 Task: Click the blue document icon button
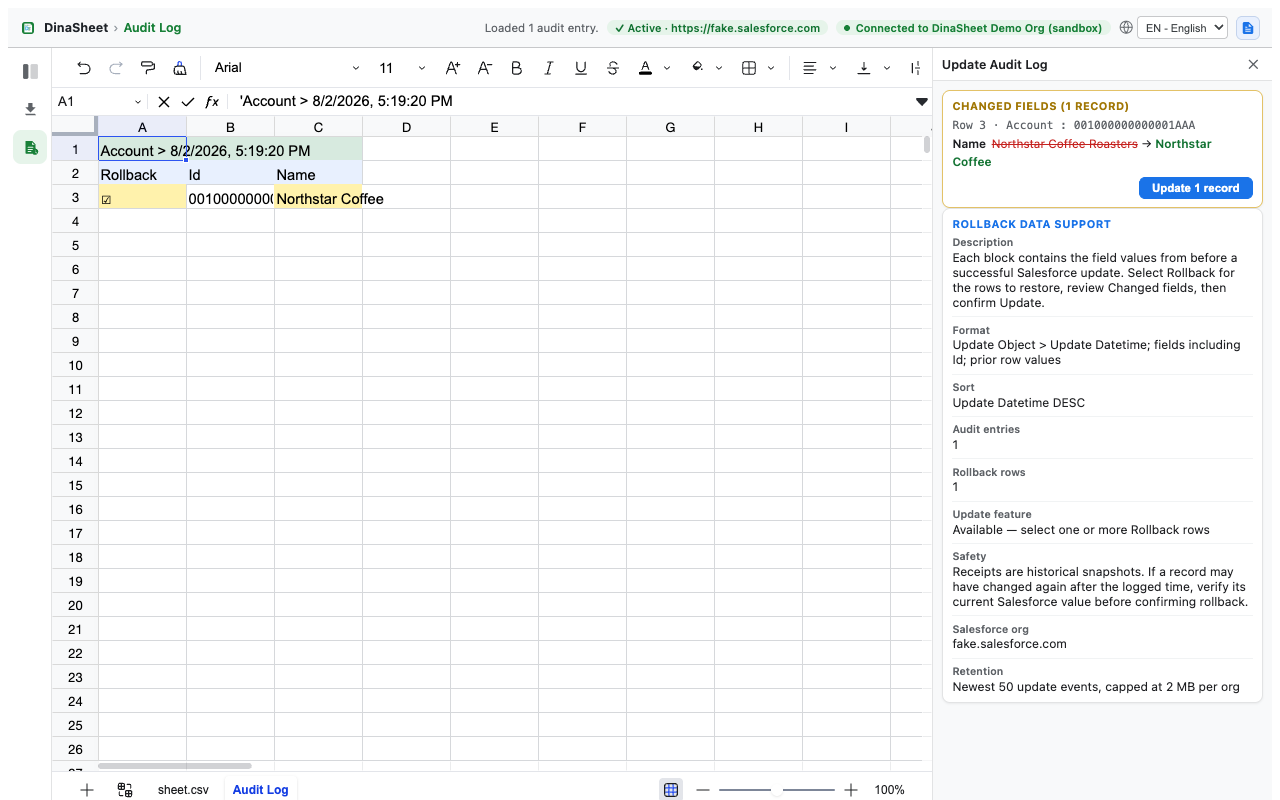[x=1247, y=28]
